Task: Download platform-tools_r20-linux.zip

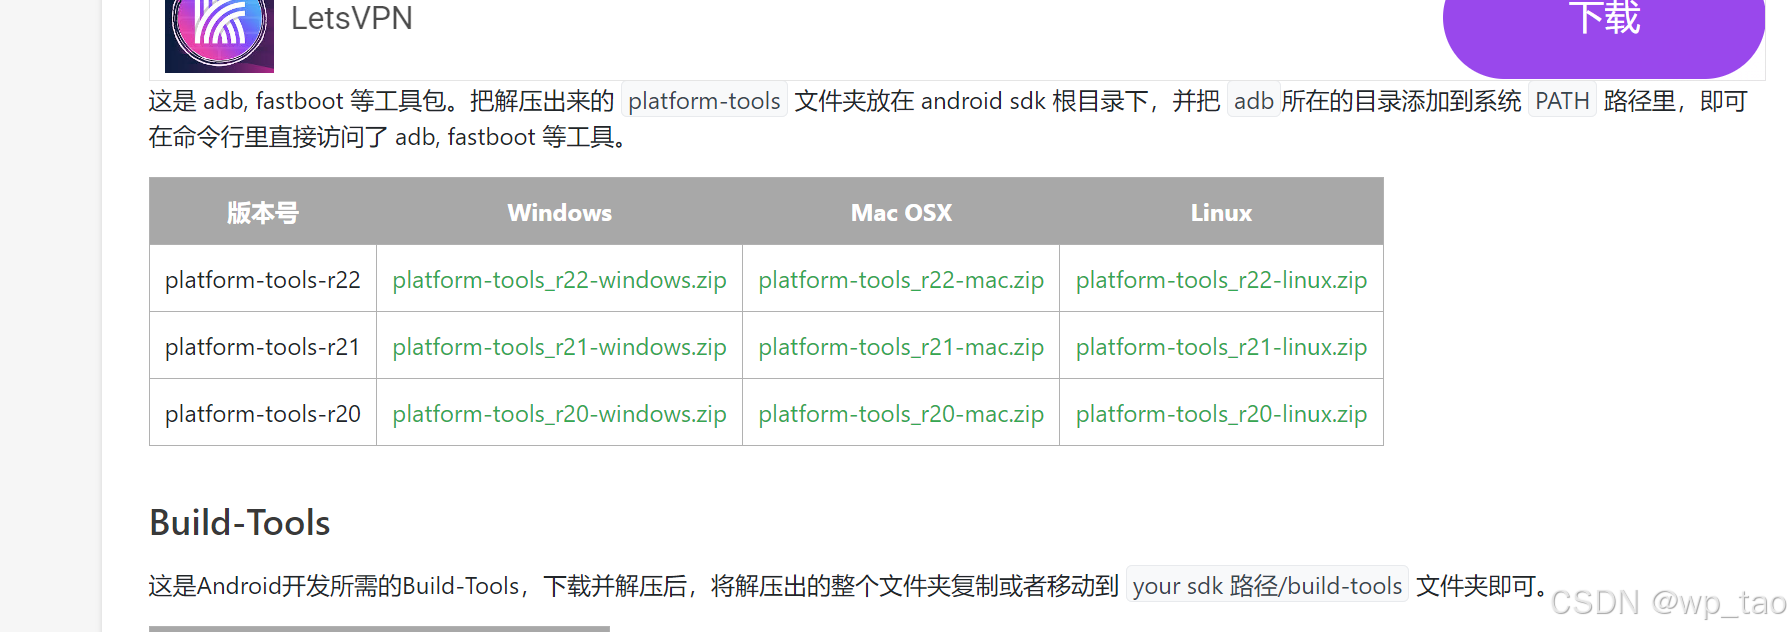Action: tap(1221, 414)
